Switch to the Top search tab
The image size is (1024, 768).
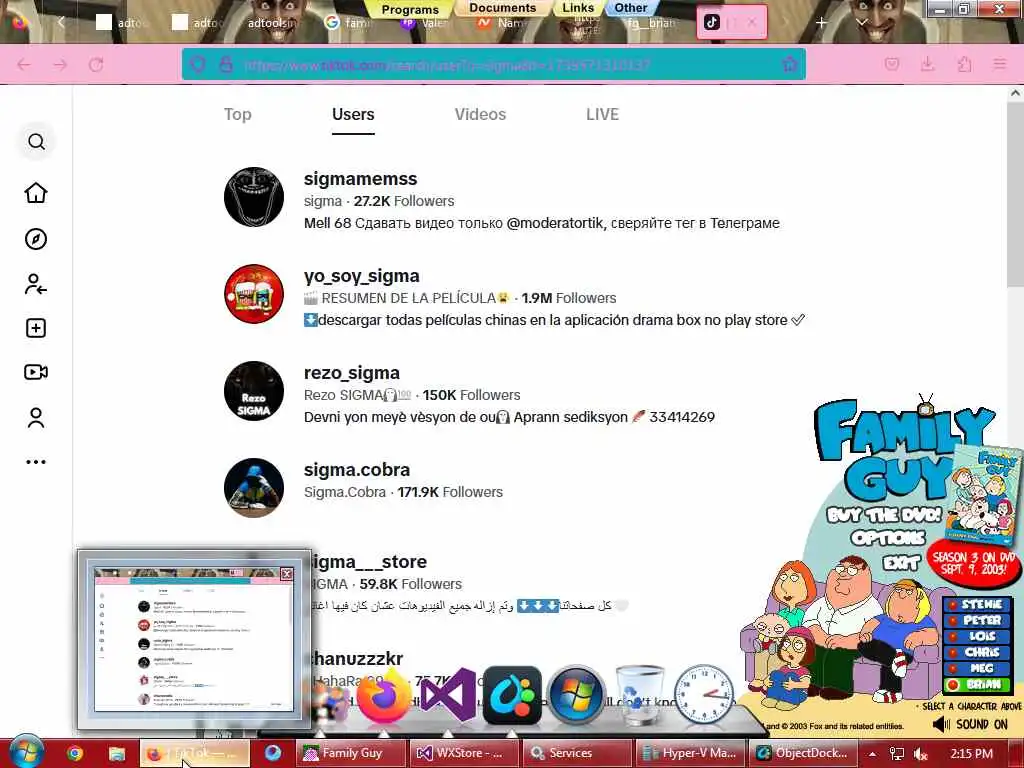(x=238, y=114)
